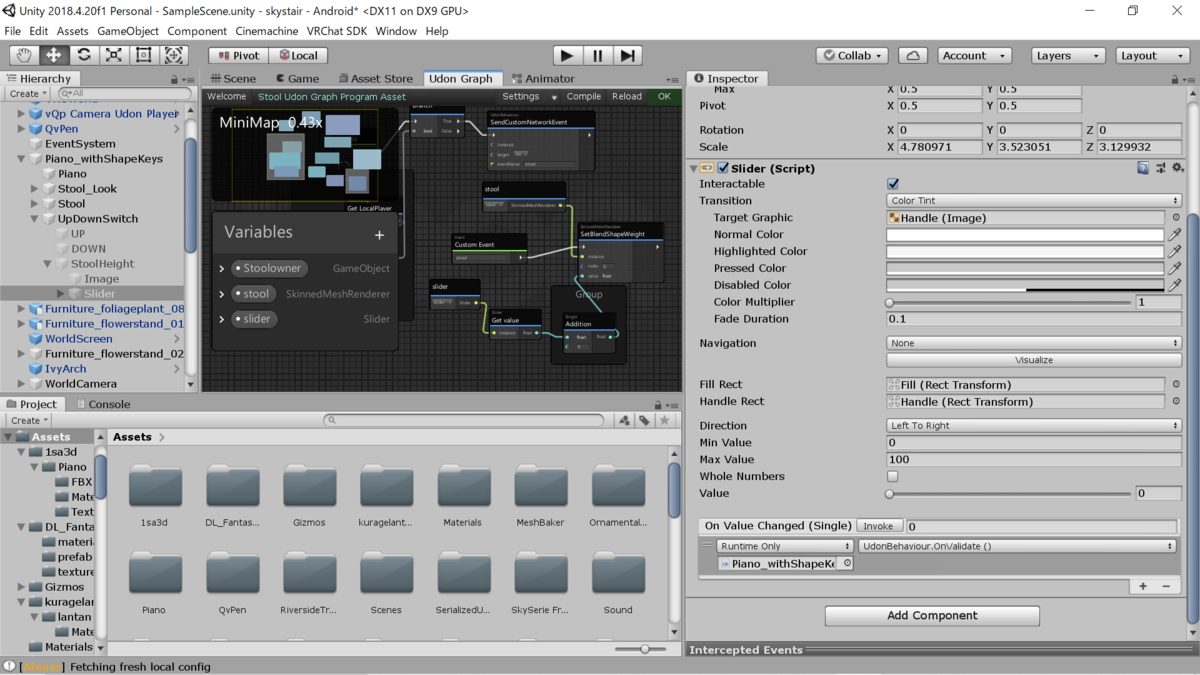Viewport: 1200px width, 675px height.
Task: Open Handle Rect object picker
Action: 1176,401
